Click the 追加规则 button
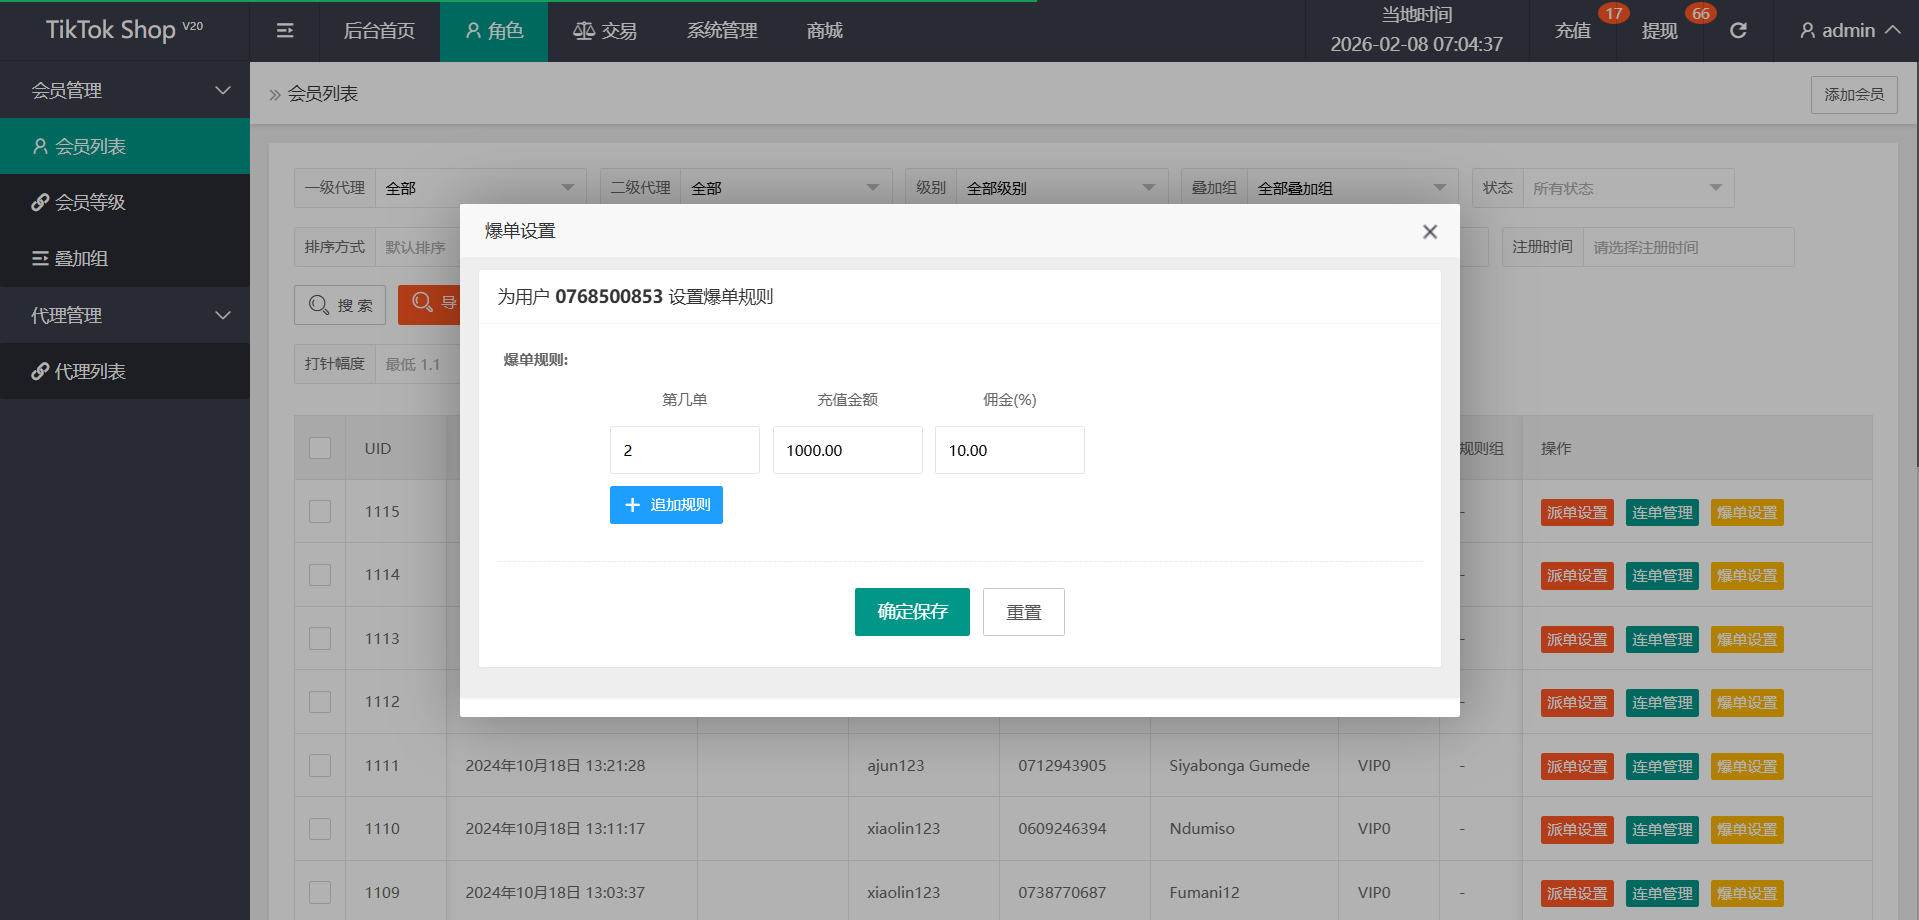The image size is (1919, 920). coord(666,505)
